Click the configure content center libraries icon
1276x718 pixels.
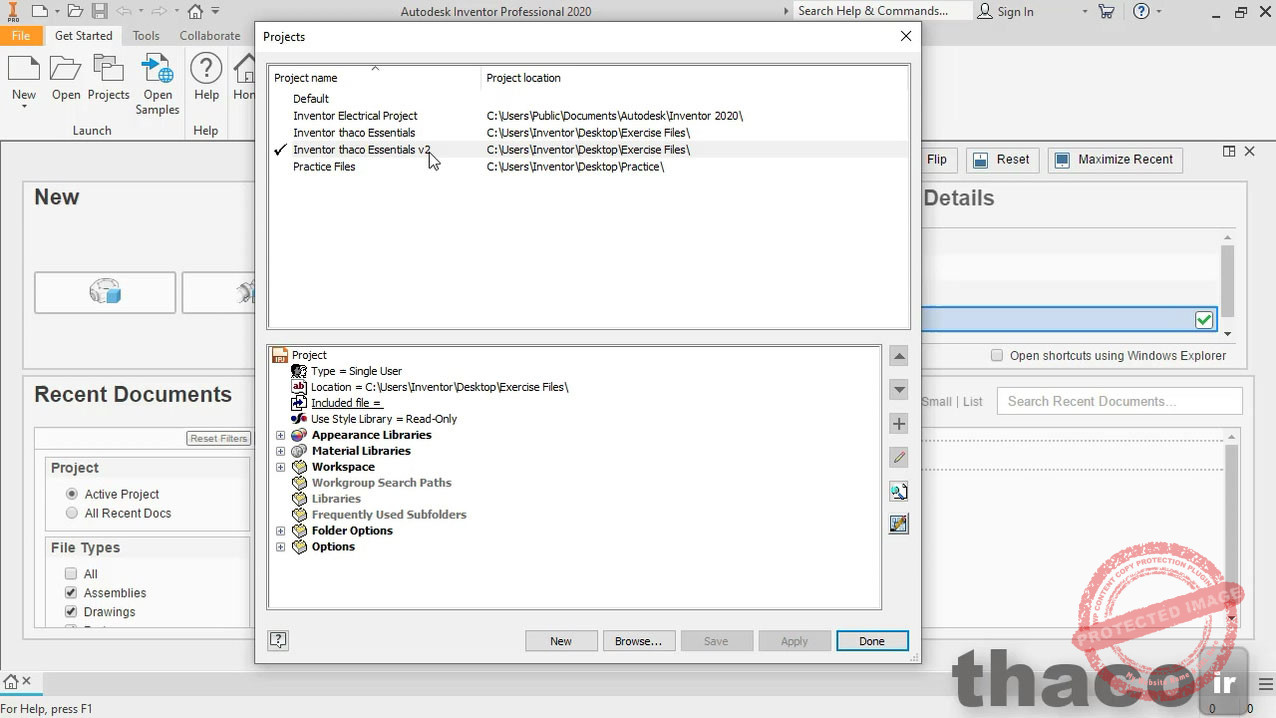(x=899, y=524)
